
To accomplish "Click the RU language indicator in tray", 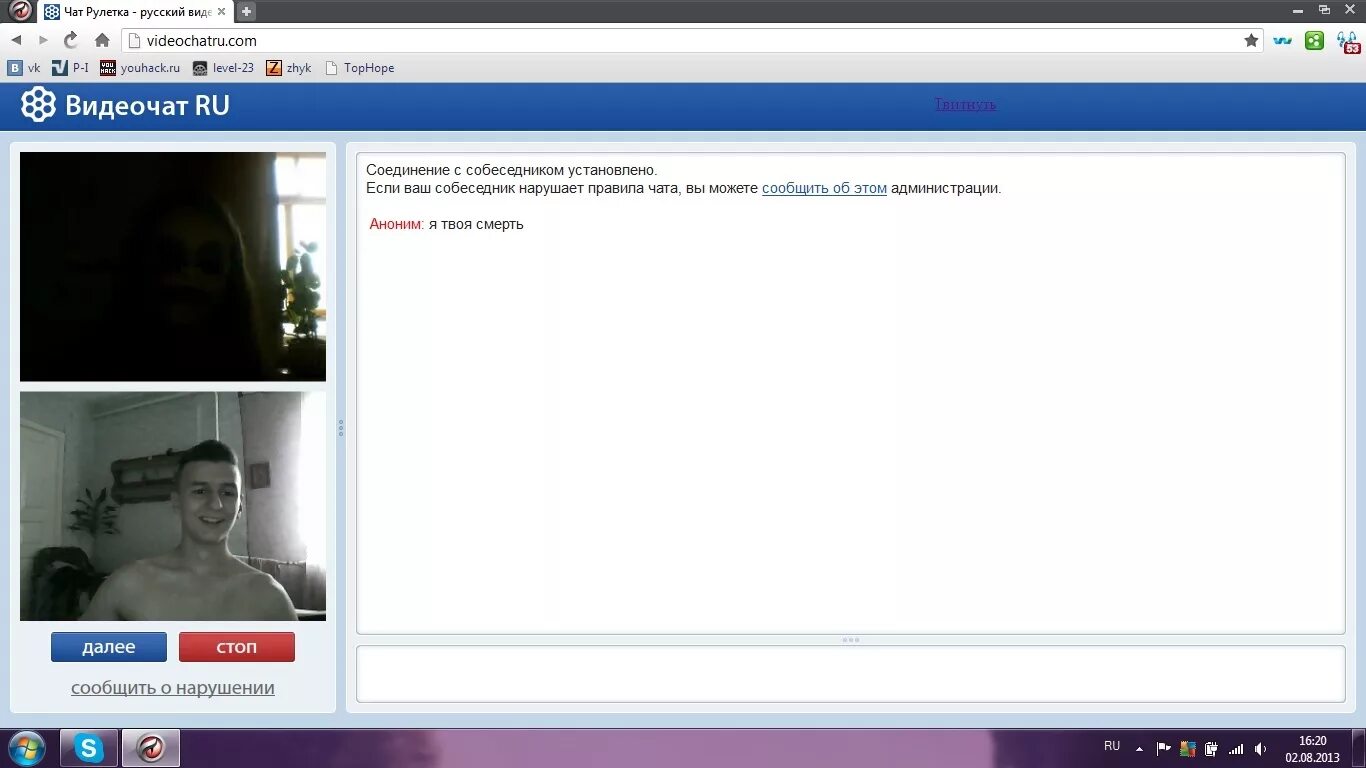I will 1112,746.
